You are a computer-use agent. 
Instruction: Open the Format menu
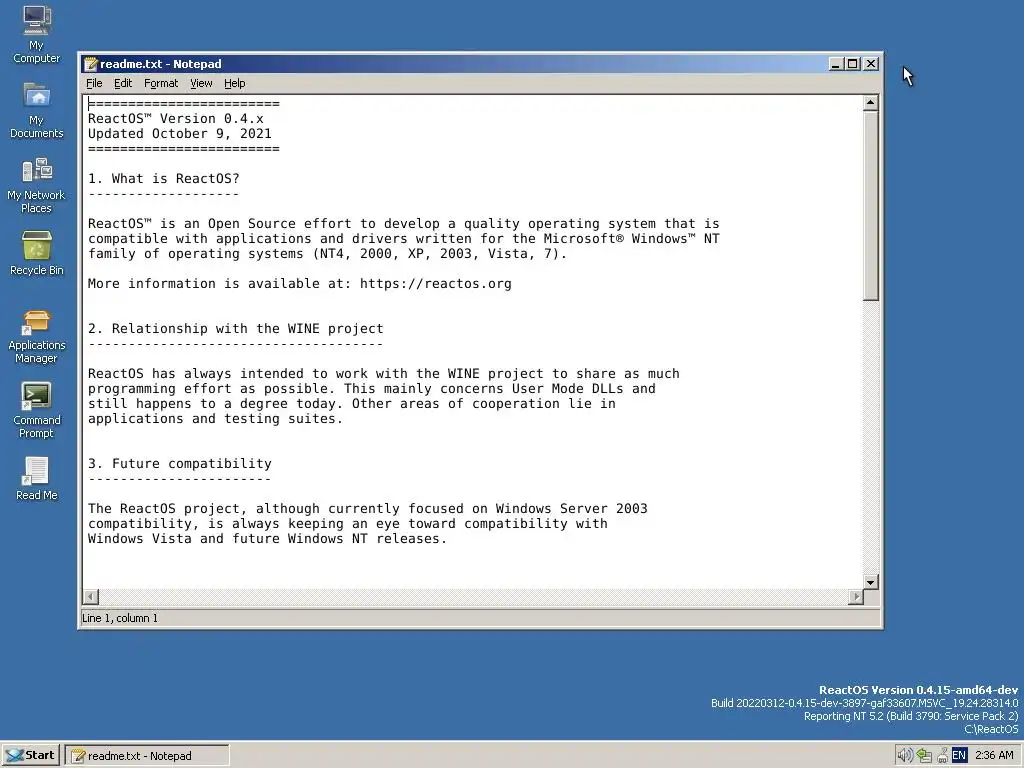pyautogui.click(x=161, y=83)
